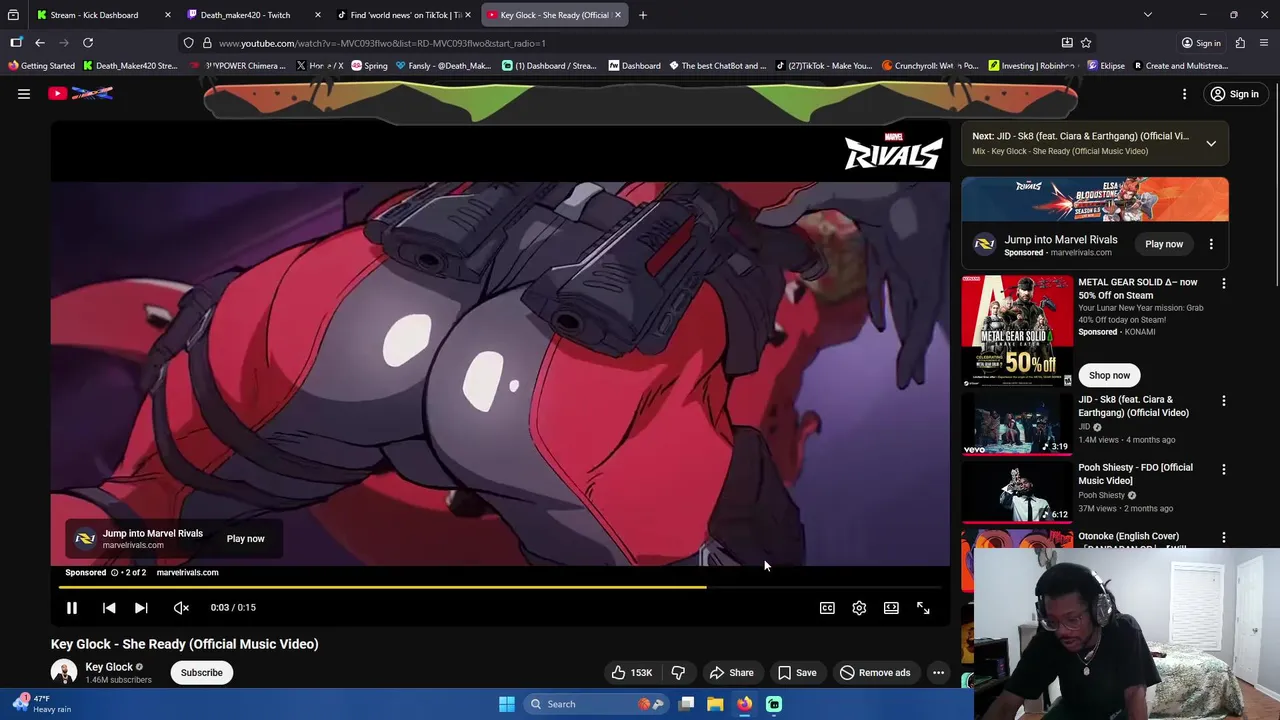Open the Spring bookmark
The width and height of the screenshot is (1280, 720).
click(x=369, y=66)
